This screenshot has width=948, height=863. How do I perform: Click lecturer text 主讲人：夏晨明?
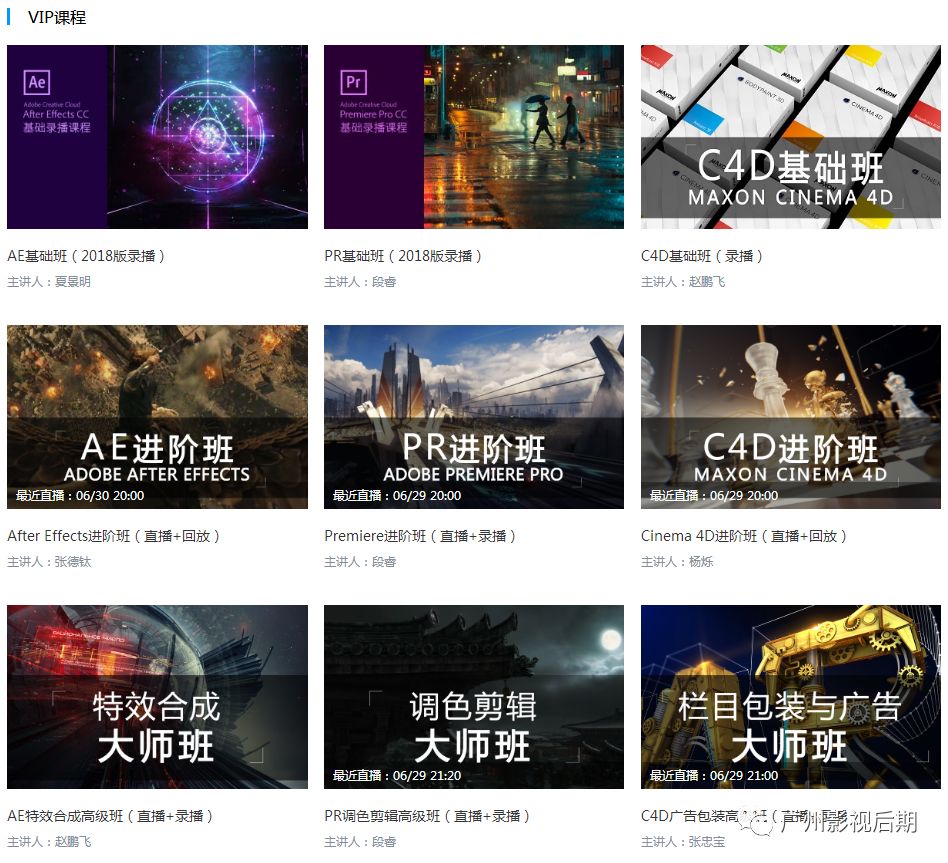pyautogui.click(x=49, y=281)
